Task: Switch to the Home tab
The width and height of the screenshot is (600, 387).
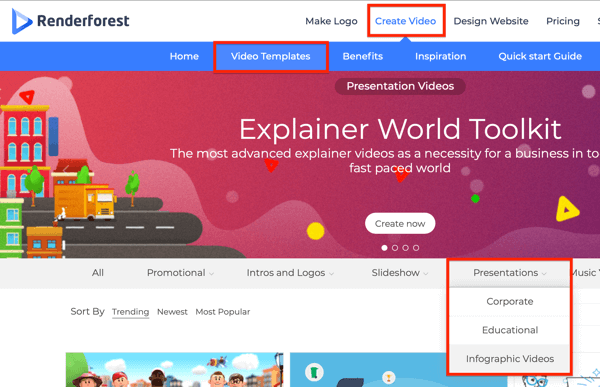Action: [184, 56]
